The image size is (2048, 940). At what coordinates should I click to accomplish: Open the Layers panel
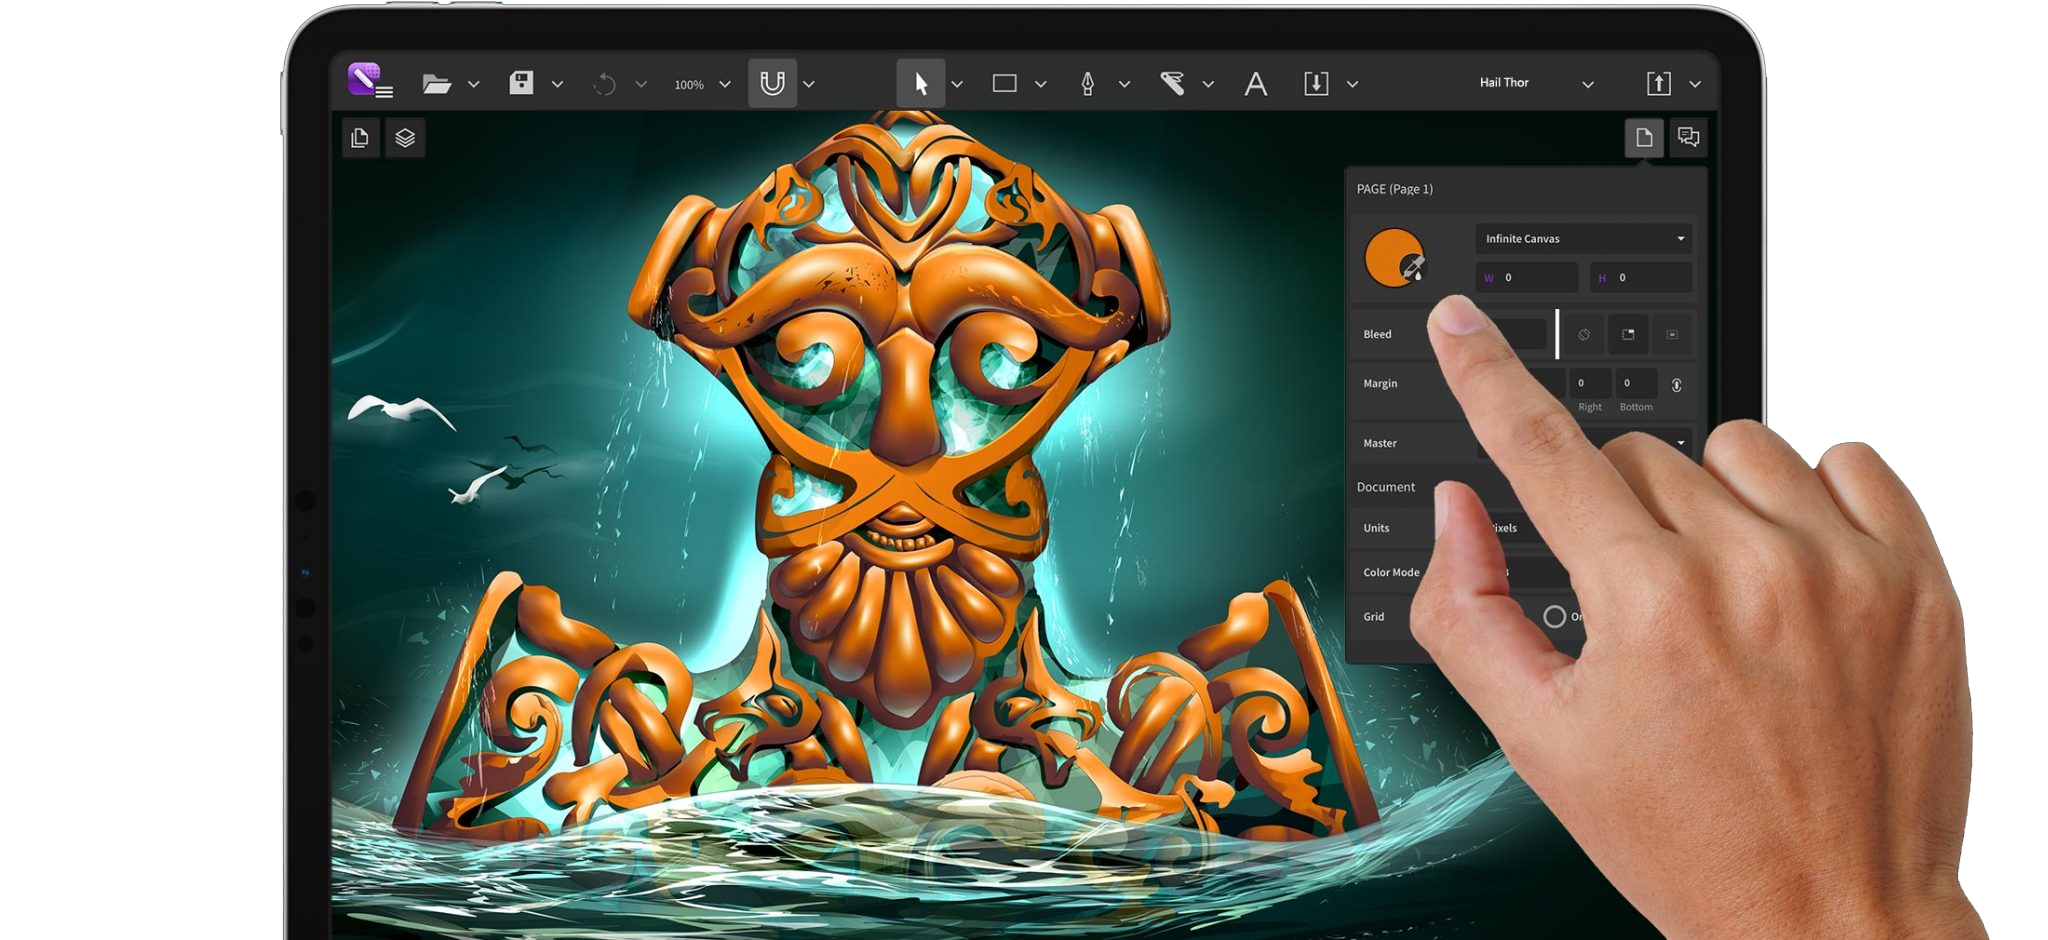coord(405,138)
